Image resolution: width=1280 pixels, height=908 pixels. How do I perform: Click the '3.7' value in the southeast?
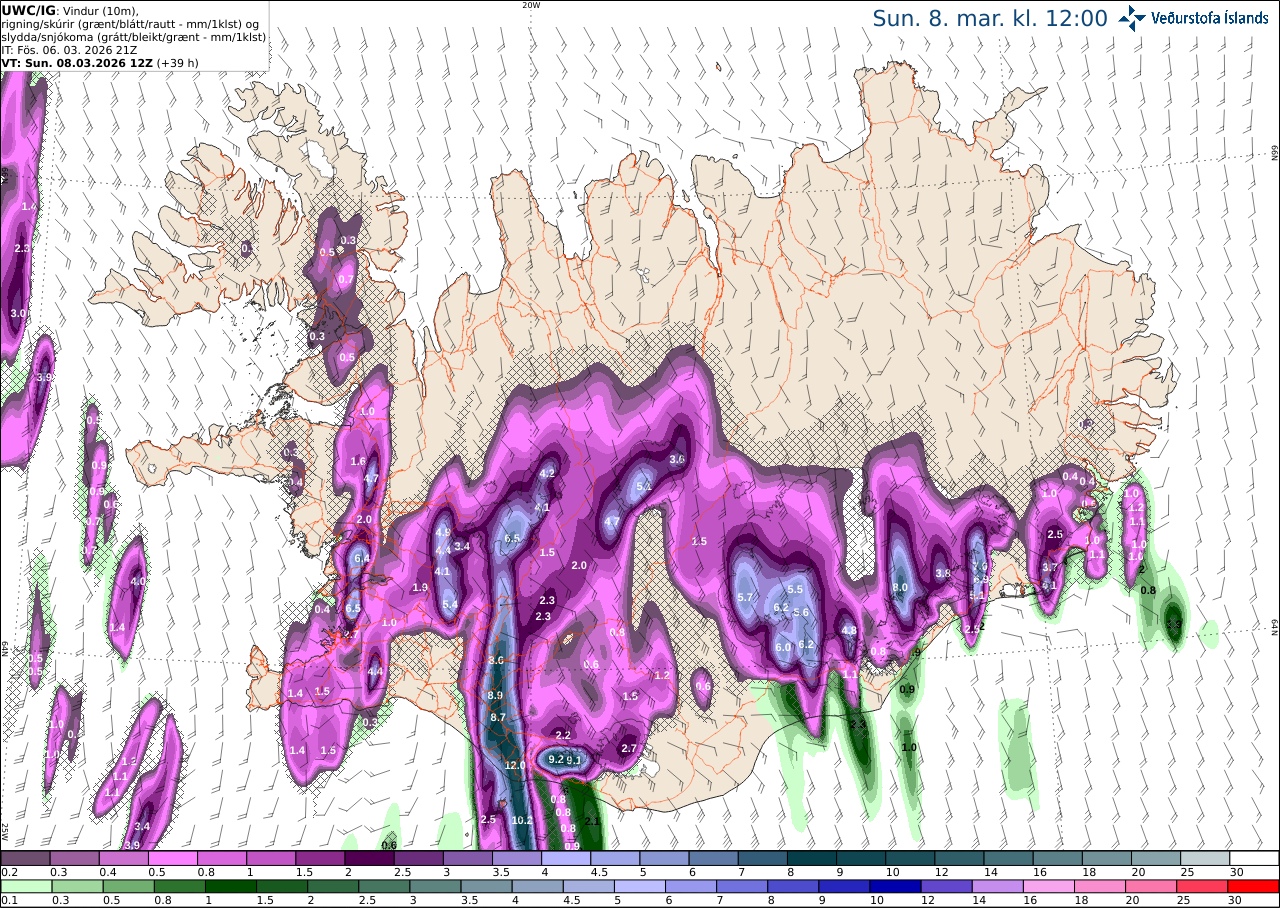pyautogui.click(x=1049, y=567)
